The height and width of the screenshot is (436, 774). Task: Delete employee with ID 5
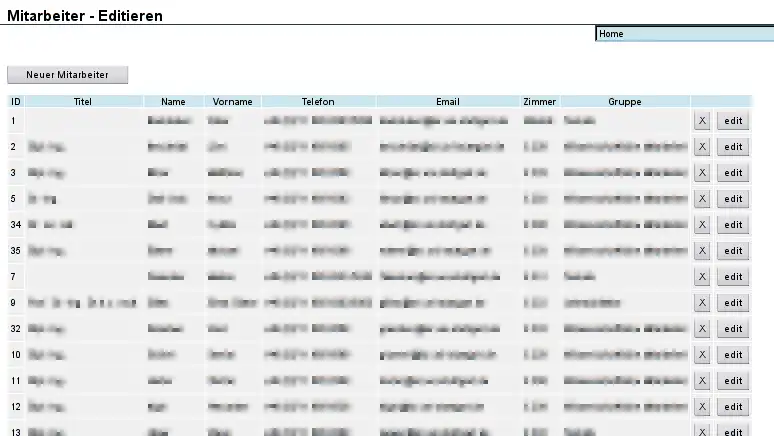(702, 199)
